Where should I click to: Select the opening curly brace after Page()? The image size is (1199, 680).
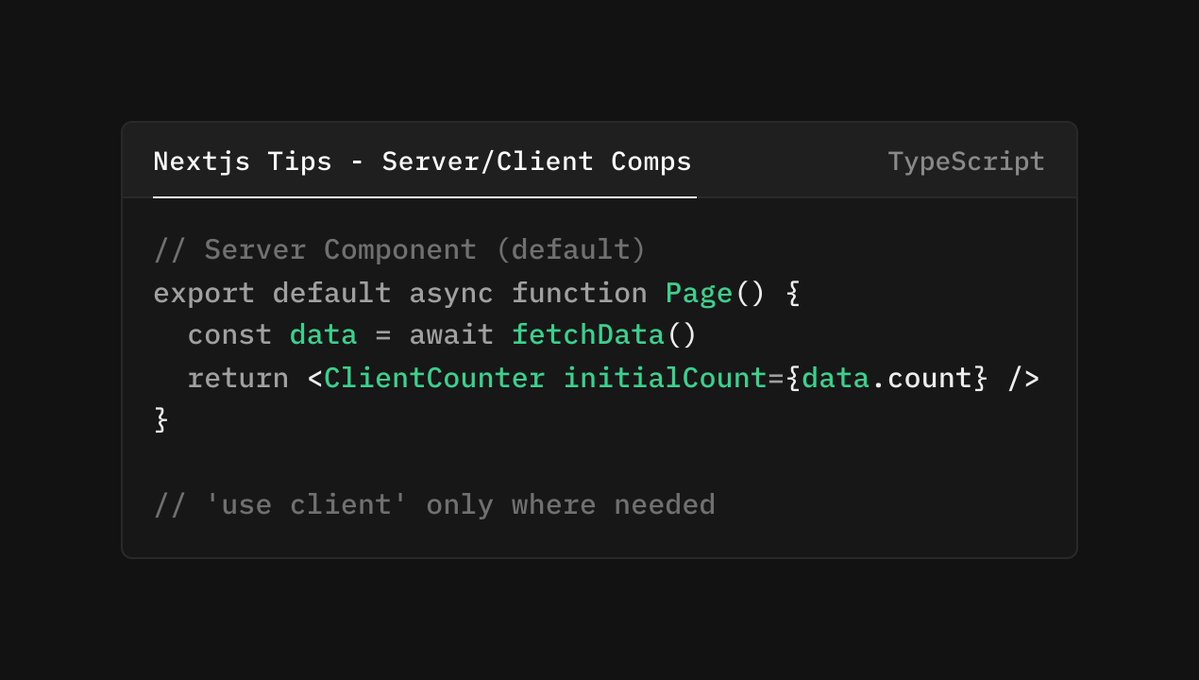point(790,292)
